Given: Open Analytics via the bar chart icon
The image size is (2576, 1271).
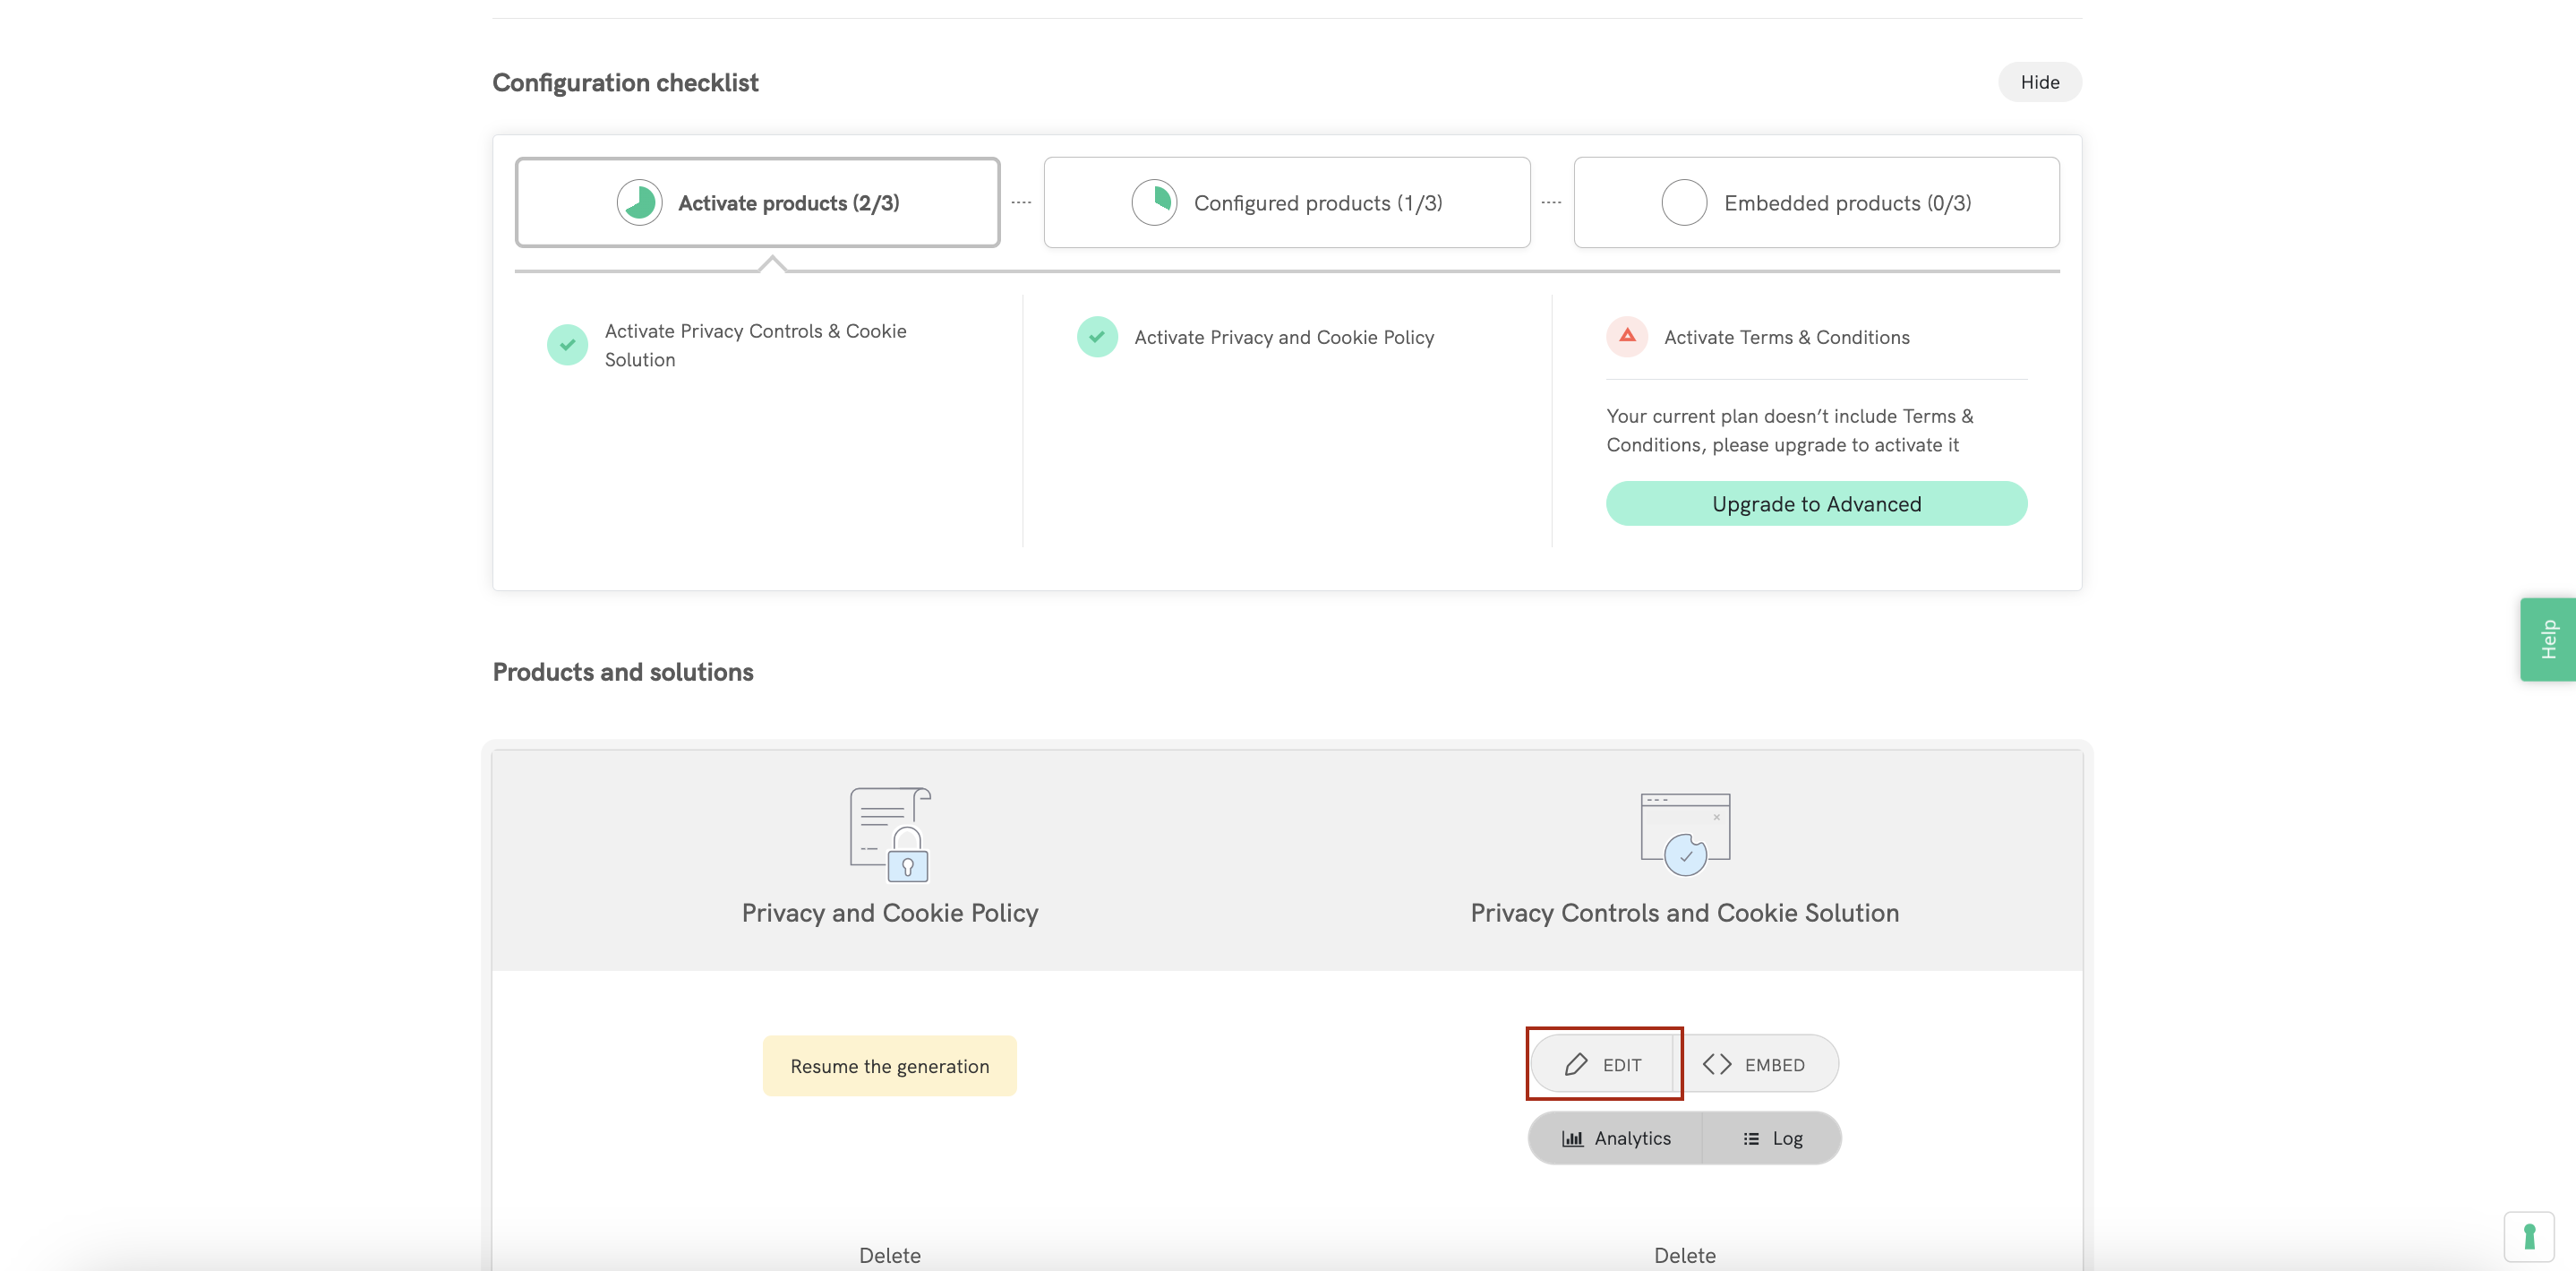Looking at the screenshot, I should (x=1573, y=1138).
